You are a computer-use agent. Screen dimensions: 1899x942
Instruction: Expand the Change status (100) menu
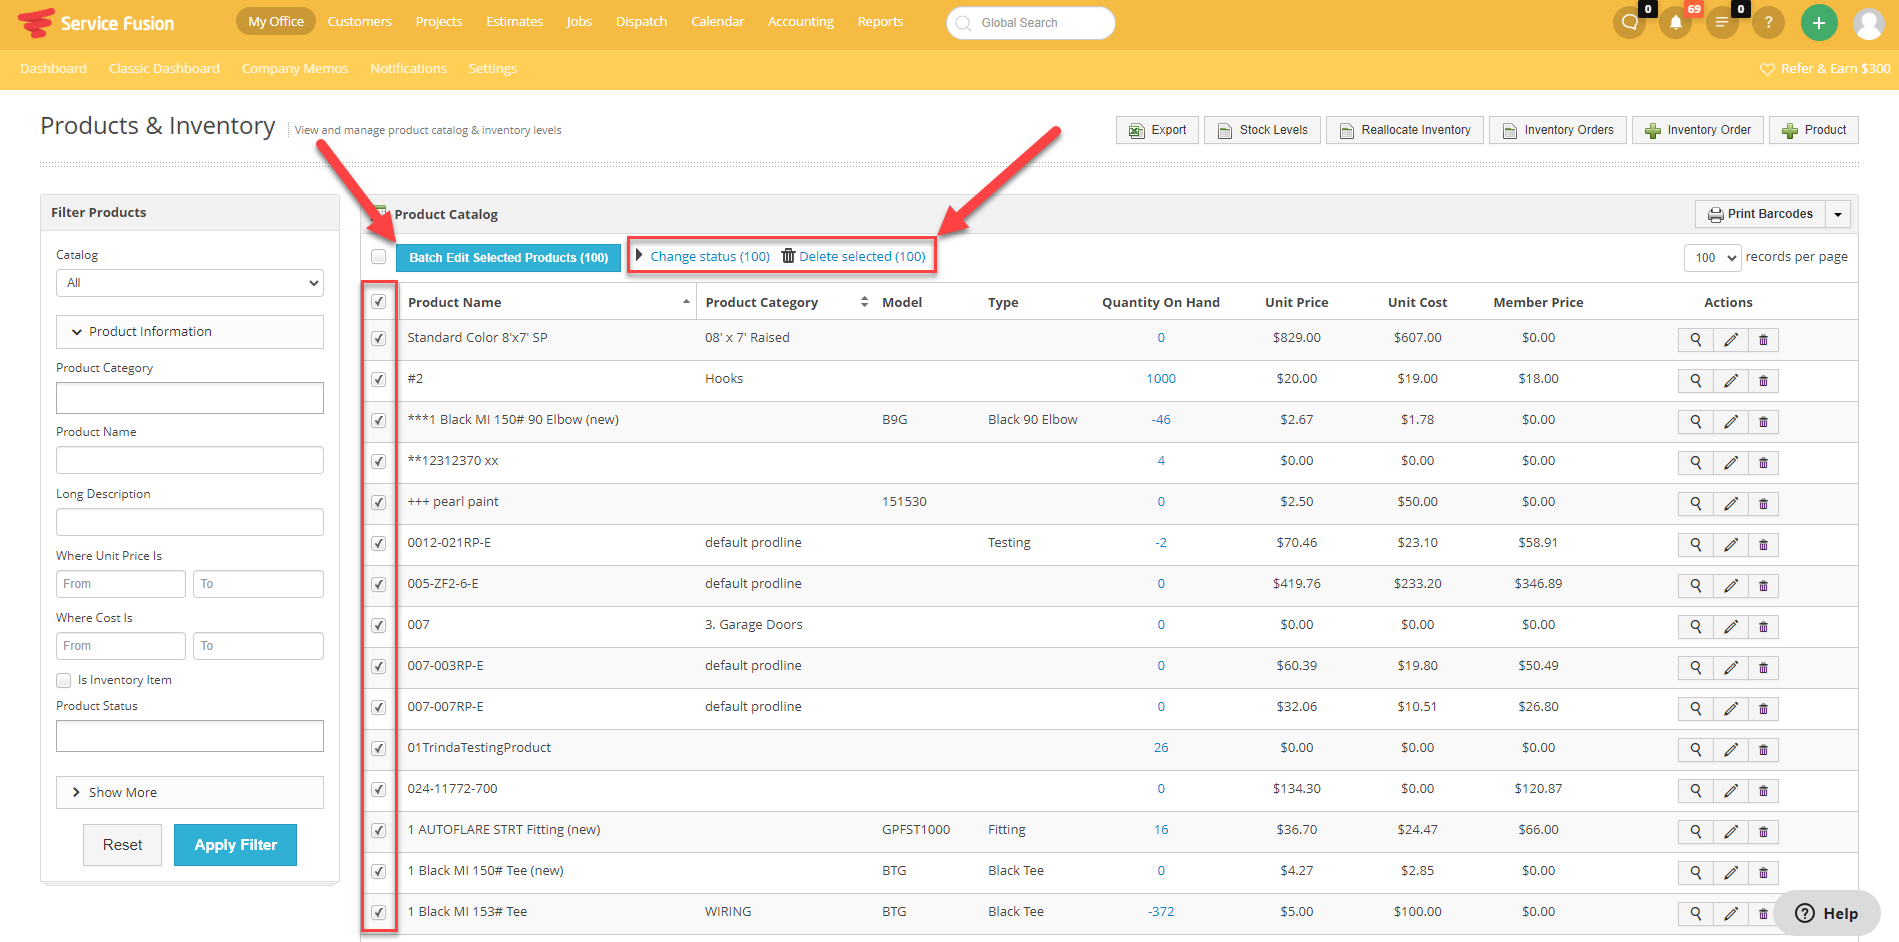click(x=703, y=257)
